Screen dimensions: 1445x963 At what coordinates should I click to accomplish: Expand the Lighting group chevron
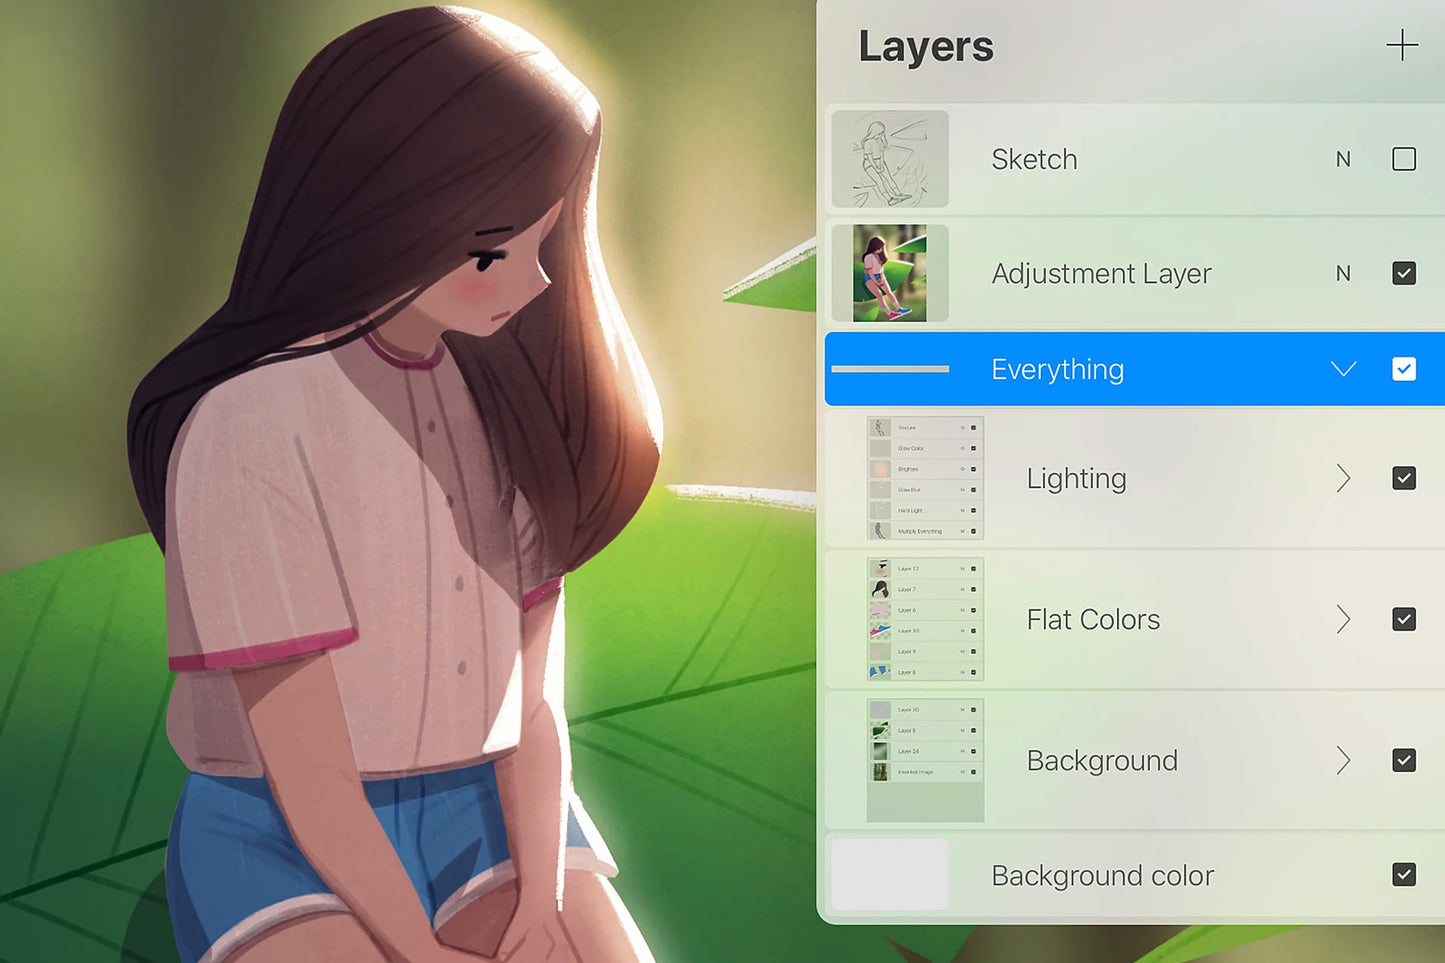tap(1343, 478)
